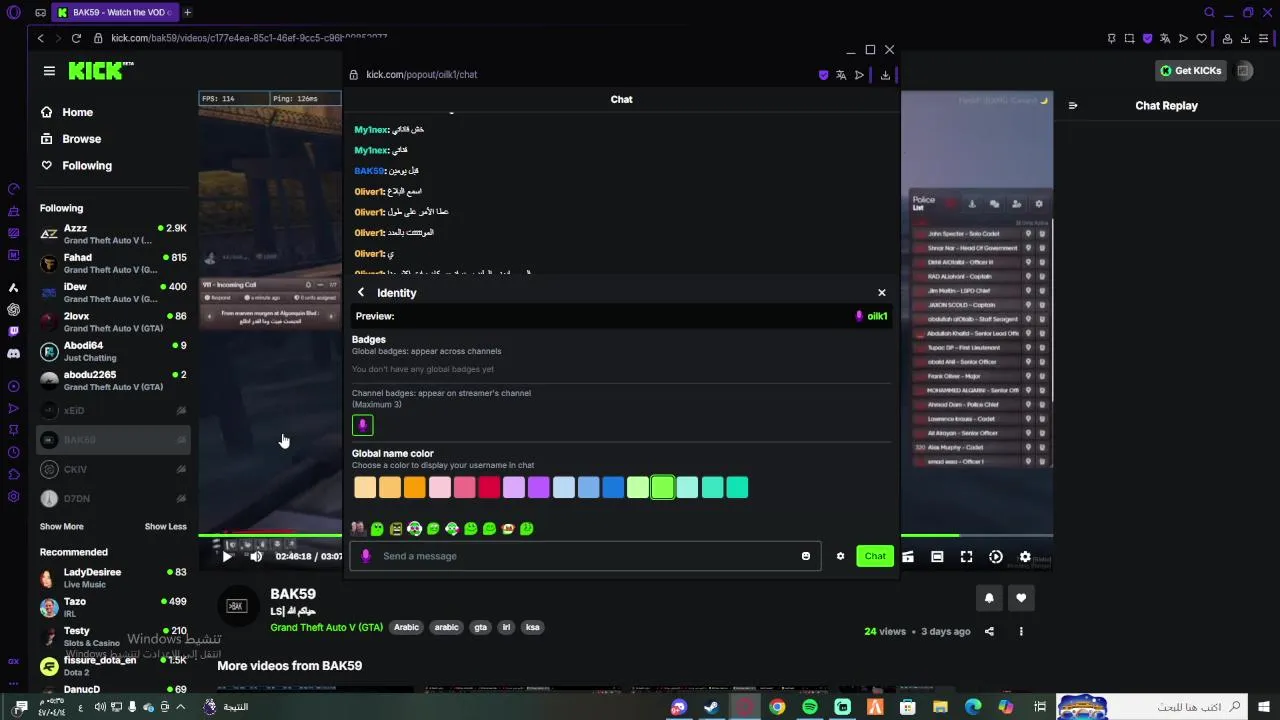The height and width of the screenshot is (720, 1280).
Task: Click Get KICKs button
Action: coord(1190,71)
